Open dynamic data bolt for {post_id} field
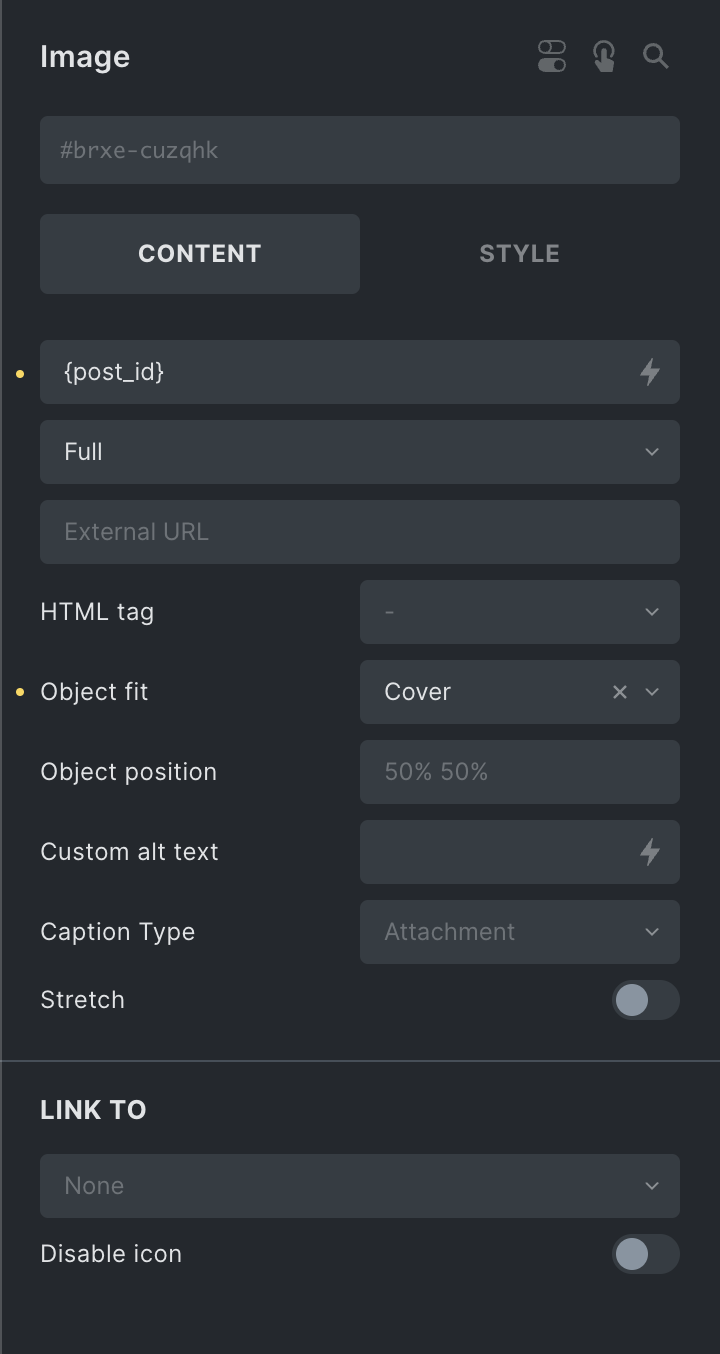Image resolution: width=720 pixels, height=1354 pixels. click(x=650, y=372)
